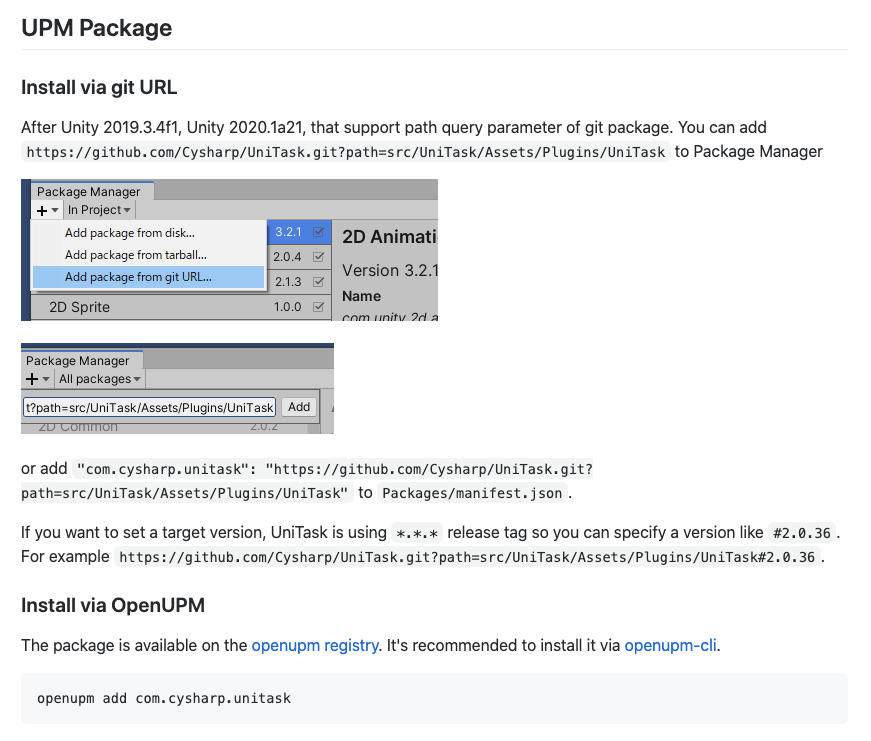
Task: Open the openupm registry link
Action: coord(314,645)
